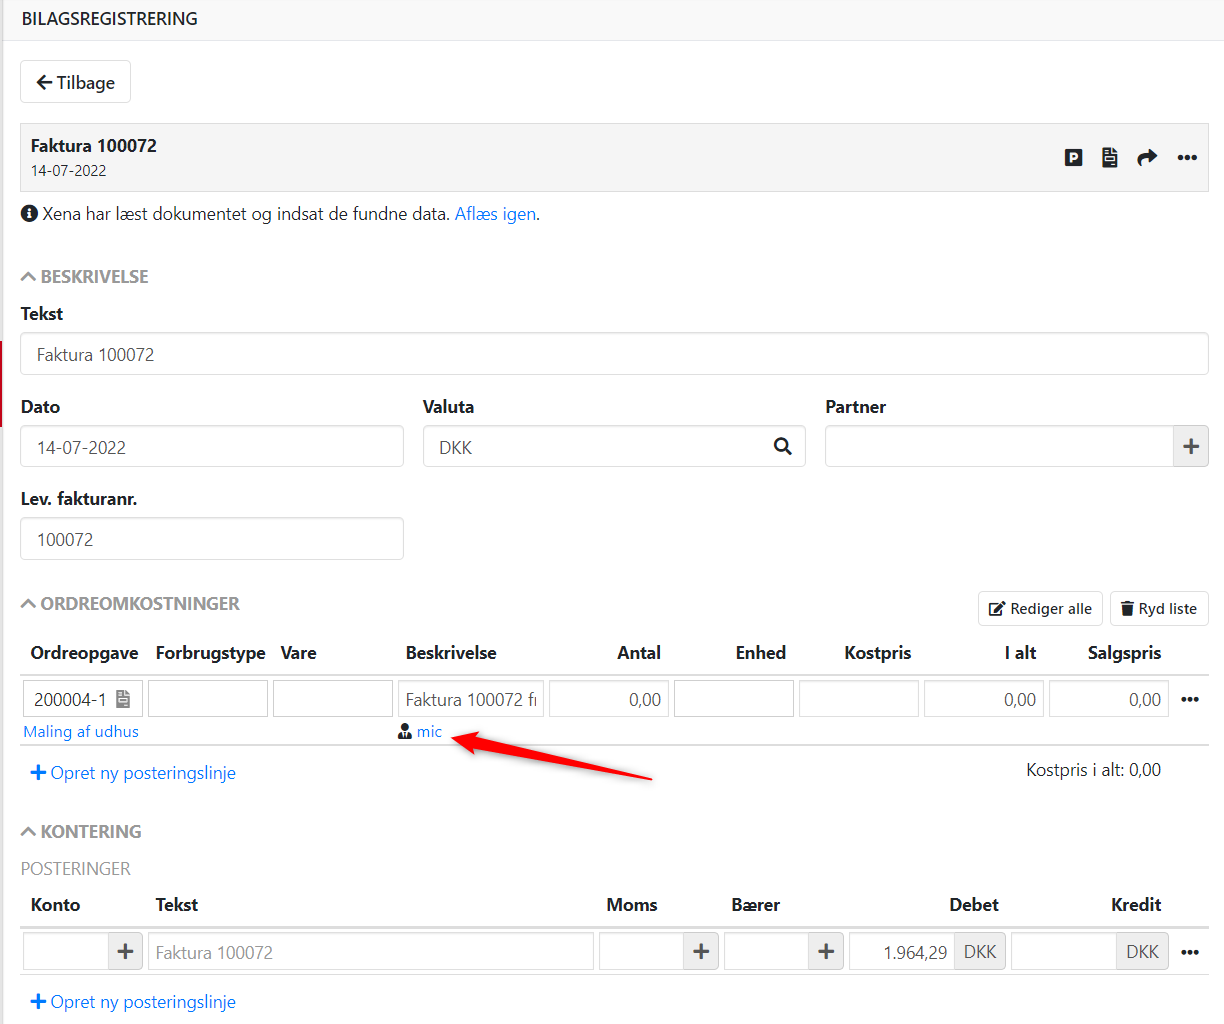Click the search icon in Valuta field
The image size is (1224, 1024).
click(783, 446)
